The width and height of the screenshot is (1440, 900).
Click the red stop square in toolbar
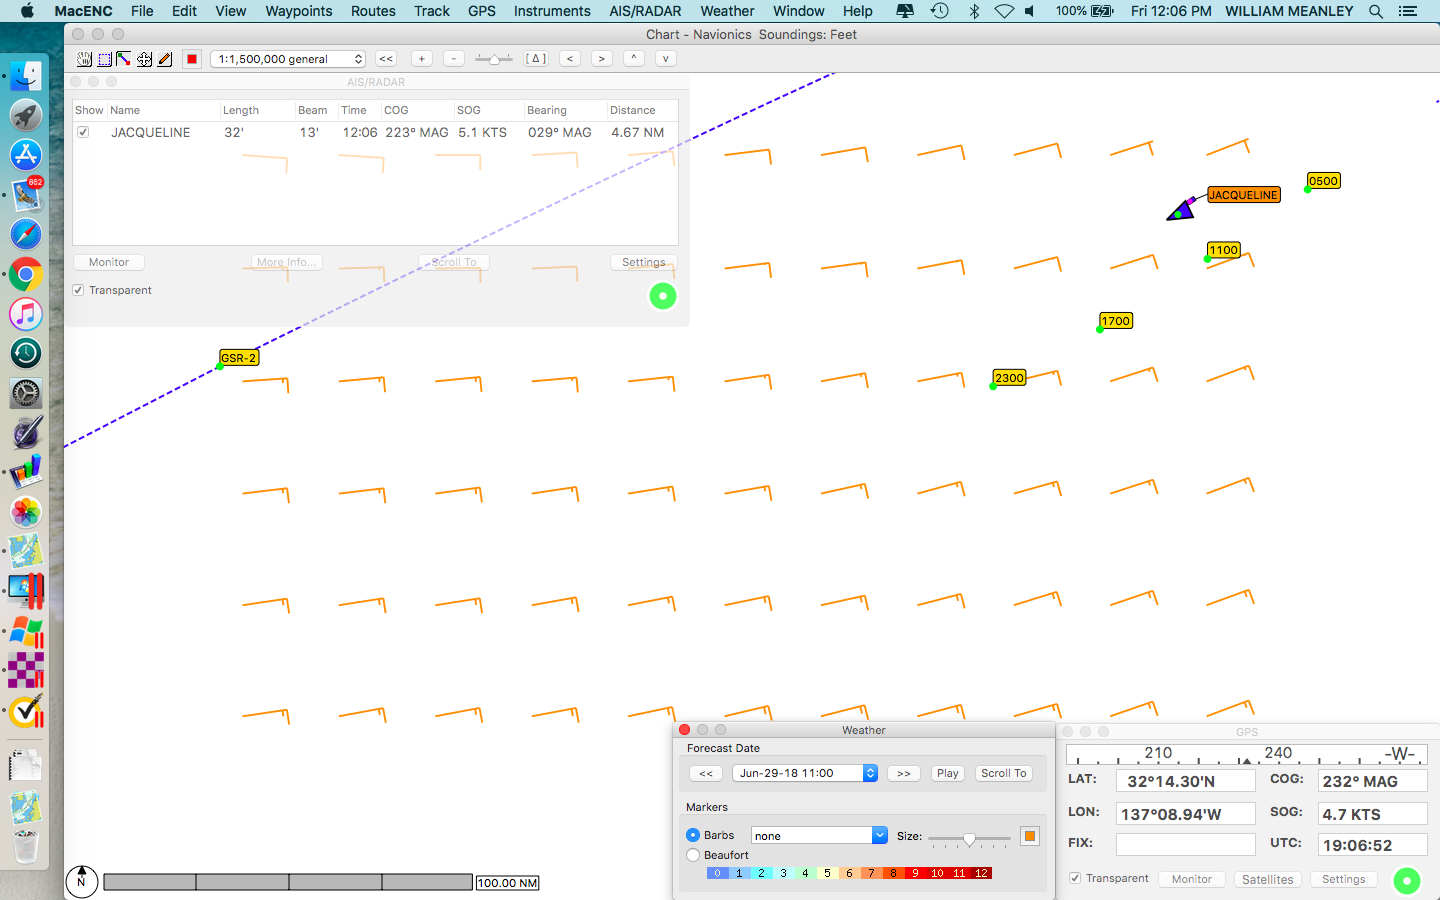click(x=192, y=59)
